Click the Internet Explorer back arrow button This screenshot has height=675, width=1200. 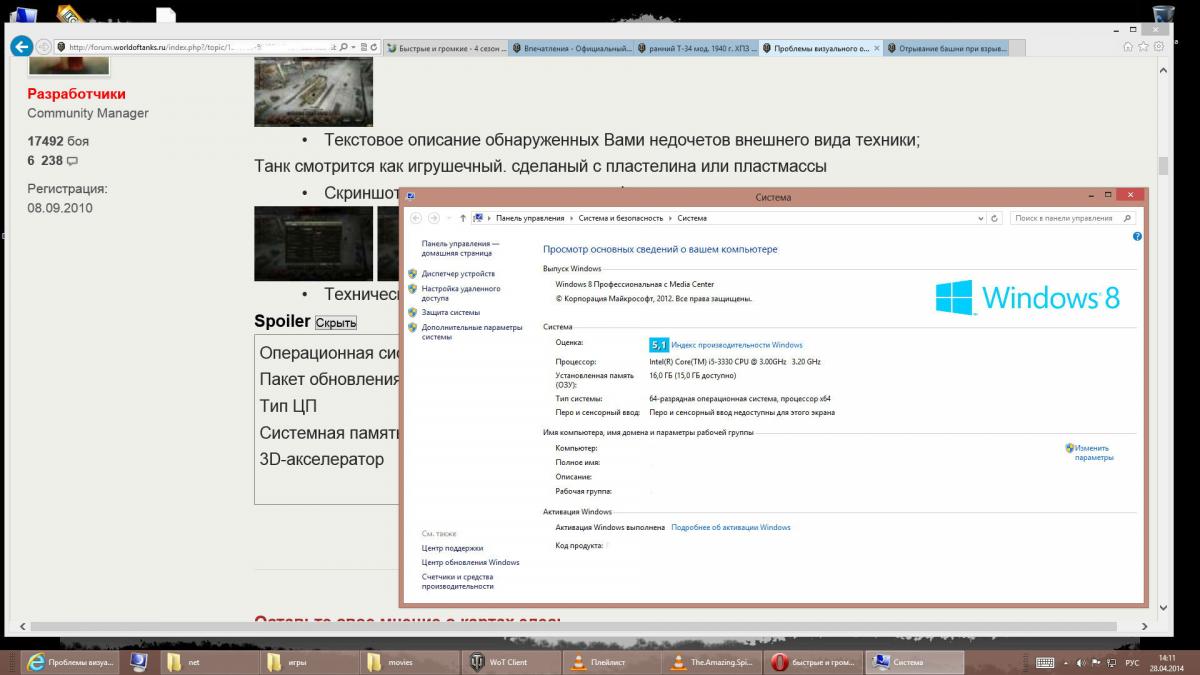click(x=21, y=47)
